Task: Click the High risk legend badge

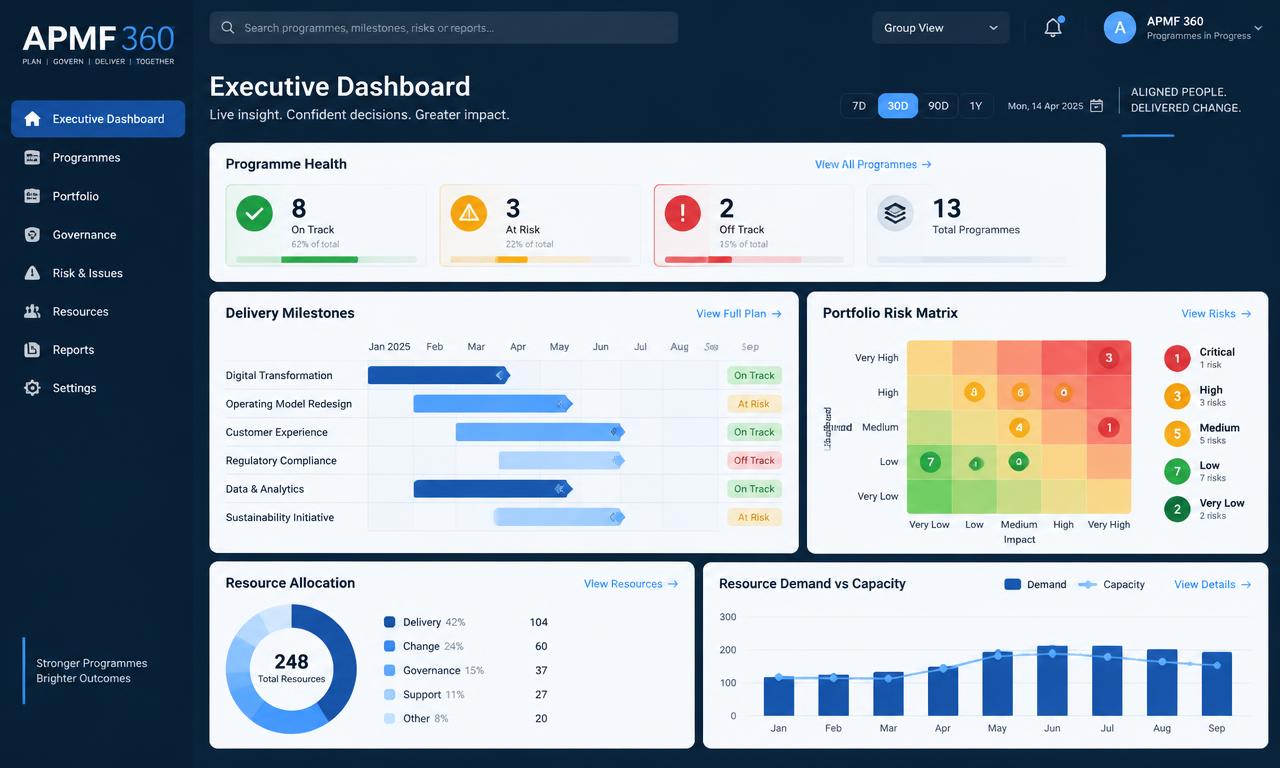Action: pyautogui.click(x=1177, y=396)
